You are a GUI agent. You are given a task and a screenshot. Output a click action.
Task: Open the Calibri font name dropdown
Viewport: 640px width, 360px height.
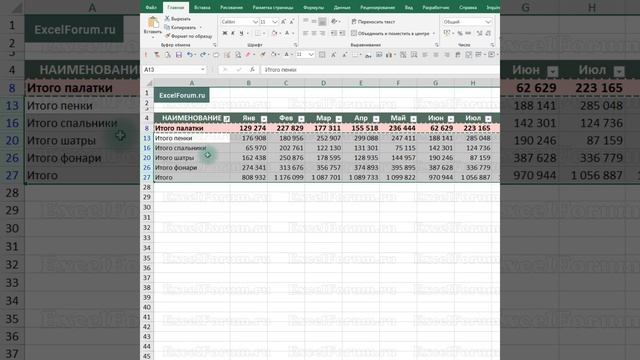[255, 22]
